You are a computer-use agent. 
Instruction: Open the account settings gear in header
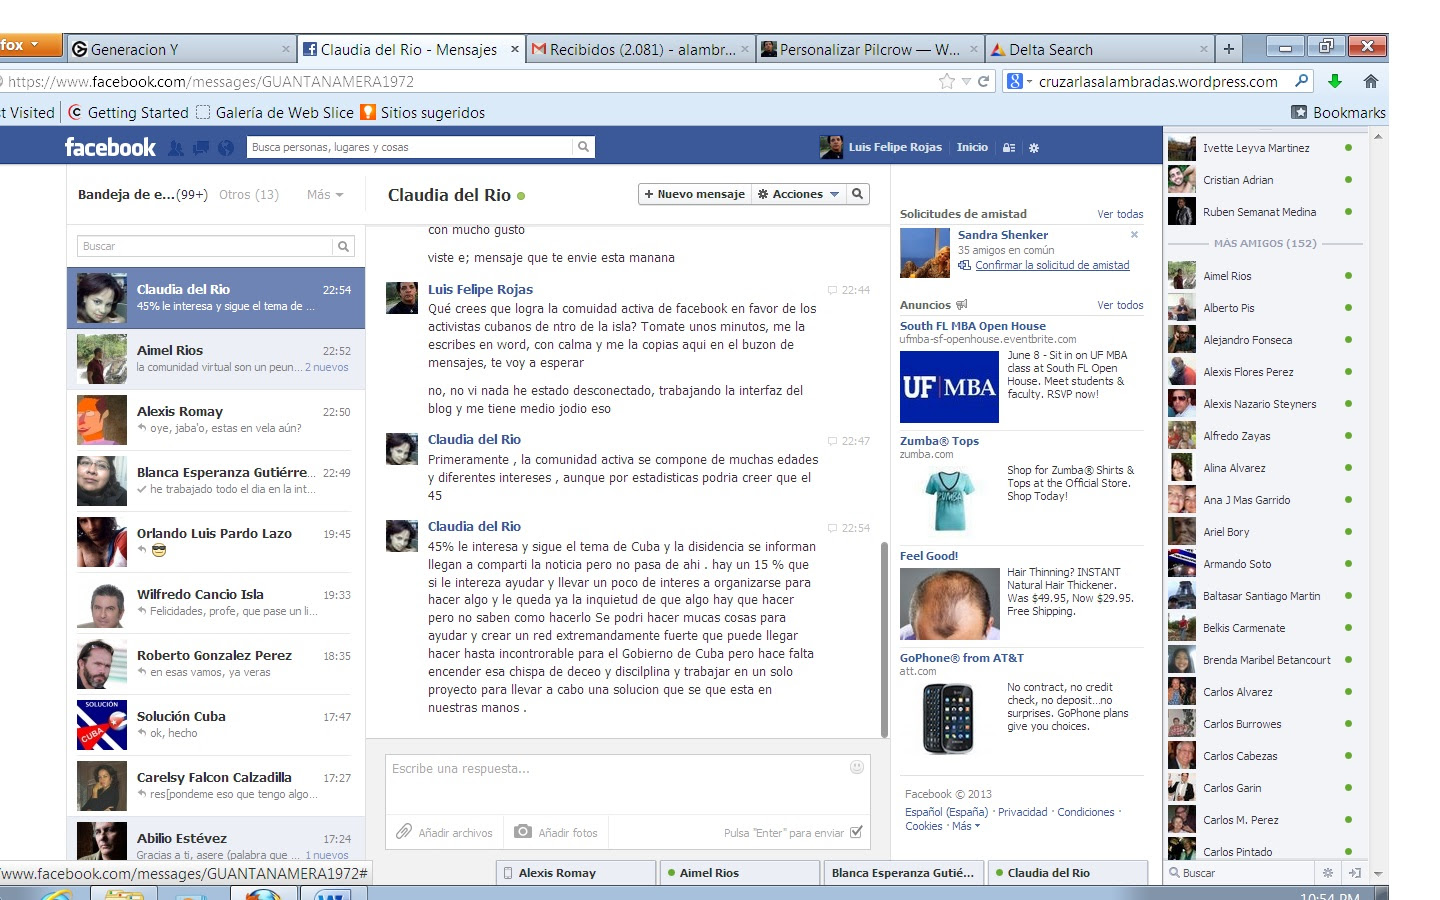tap(1034, 148)
